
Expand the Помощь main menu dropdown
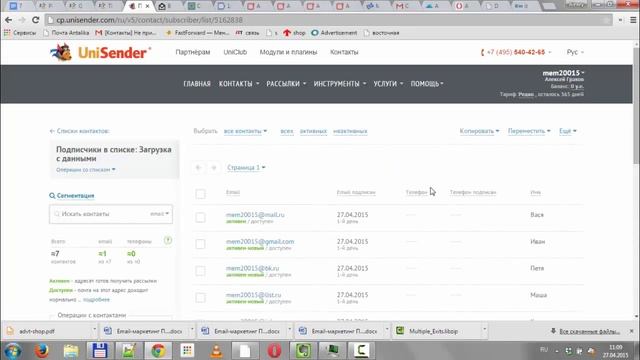[x=427, y=84]
